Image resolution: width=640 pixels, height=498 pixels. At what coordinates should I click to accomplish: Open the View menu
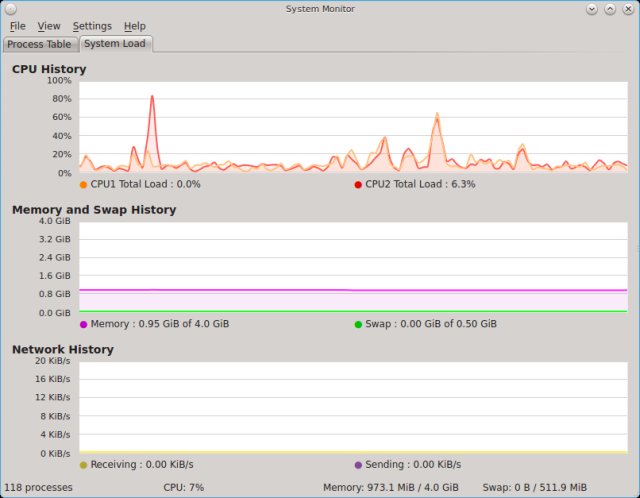(49, 26)
